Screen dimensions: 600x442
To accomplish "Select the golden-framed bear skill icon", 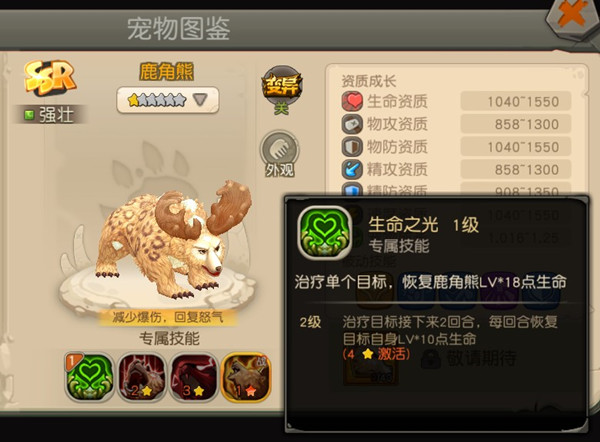I will pyautogui.click(x=246, y=377).
